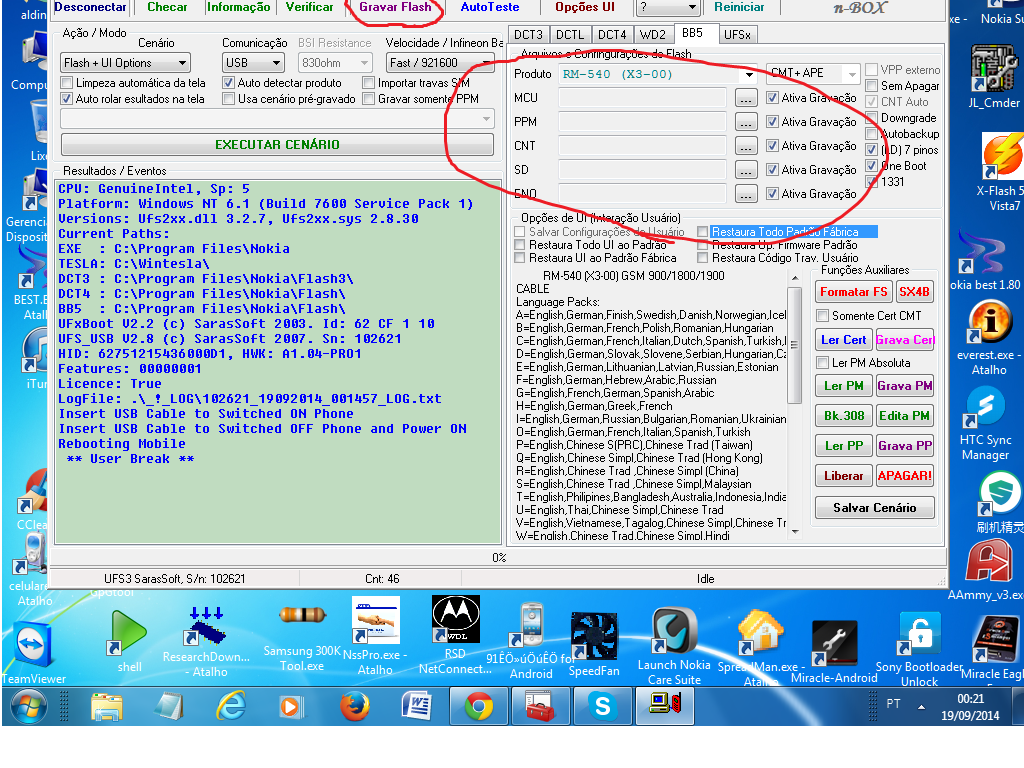Open BSI Resistance 830ohm dropdown
Viewport: 1024px width, 768px height.
(335, 63)
